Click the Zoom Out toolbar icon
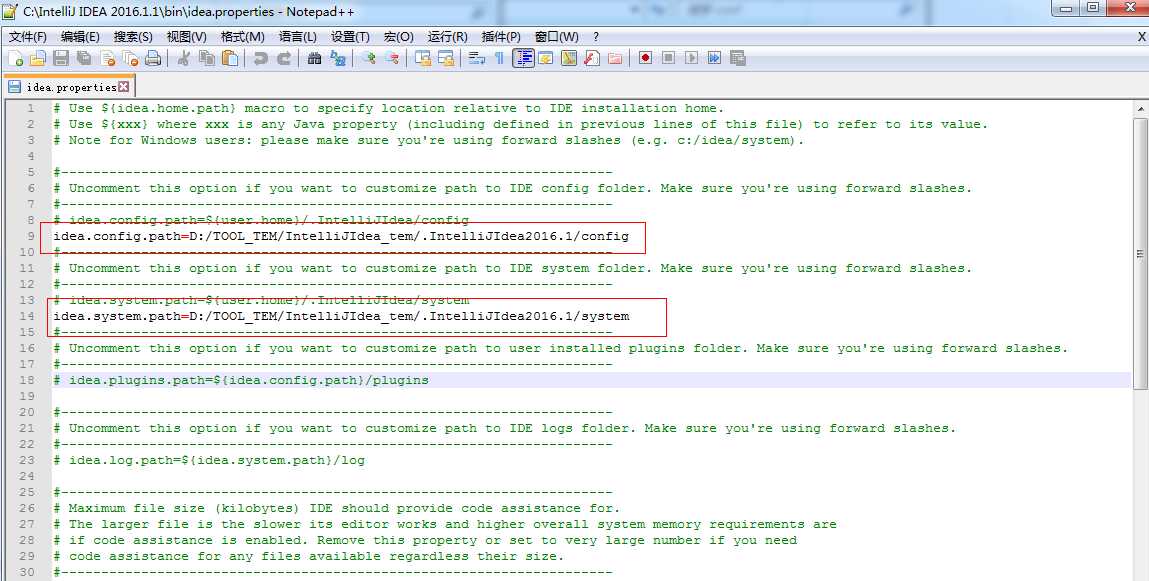Viewport: 1149px width, 581px height. 392,59
